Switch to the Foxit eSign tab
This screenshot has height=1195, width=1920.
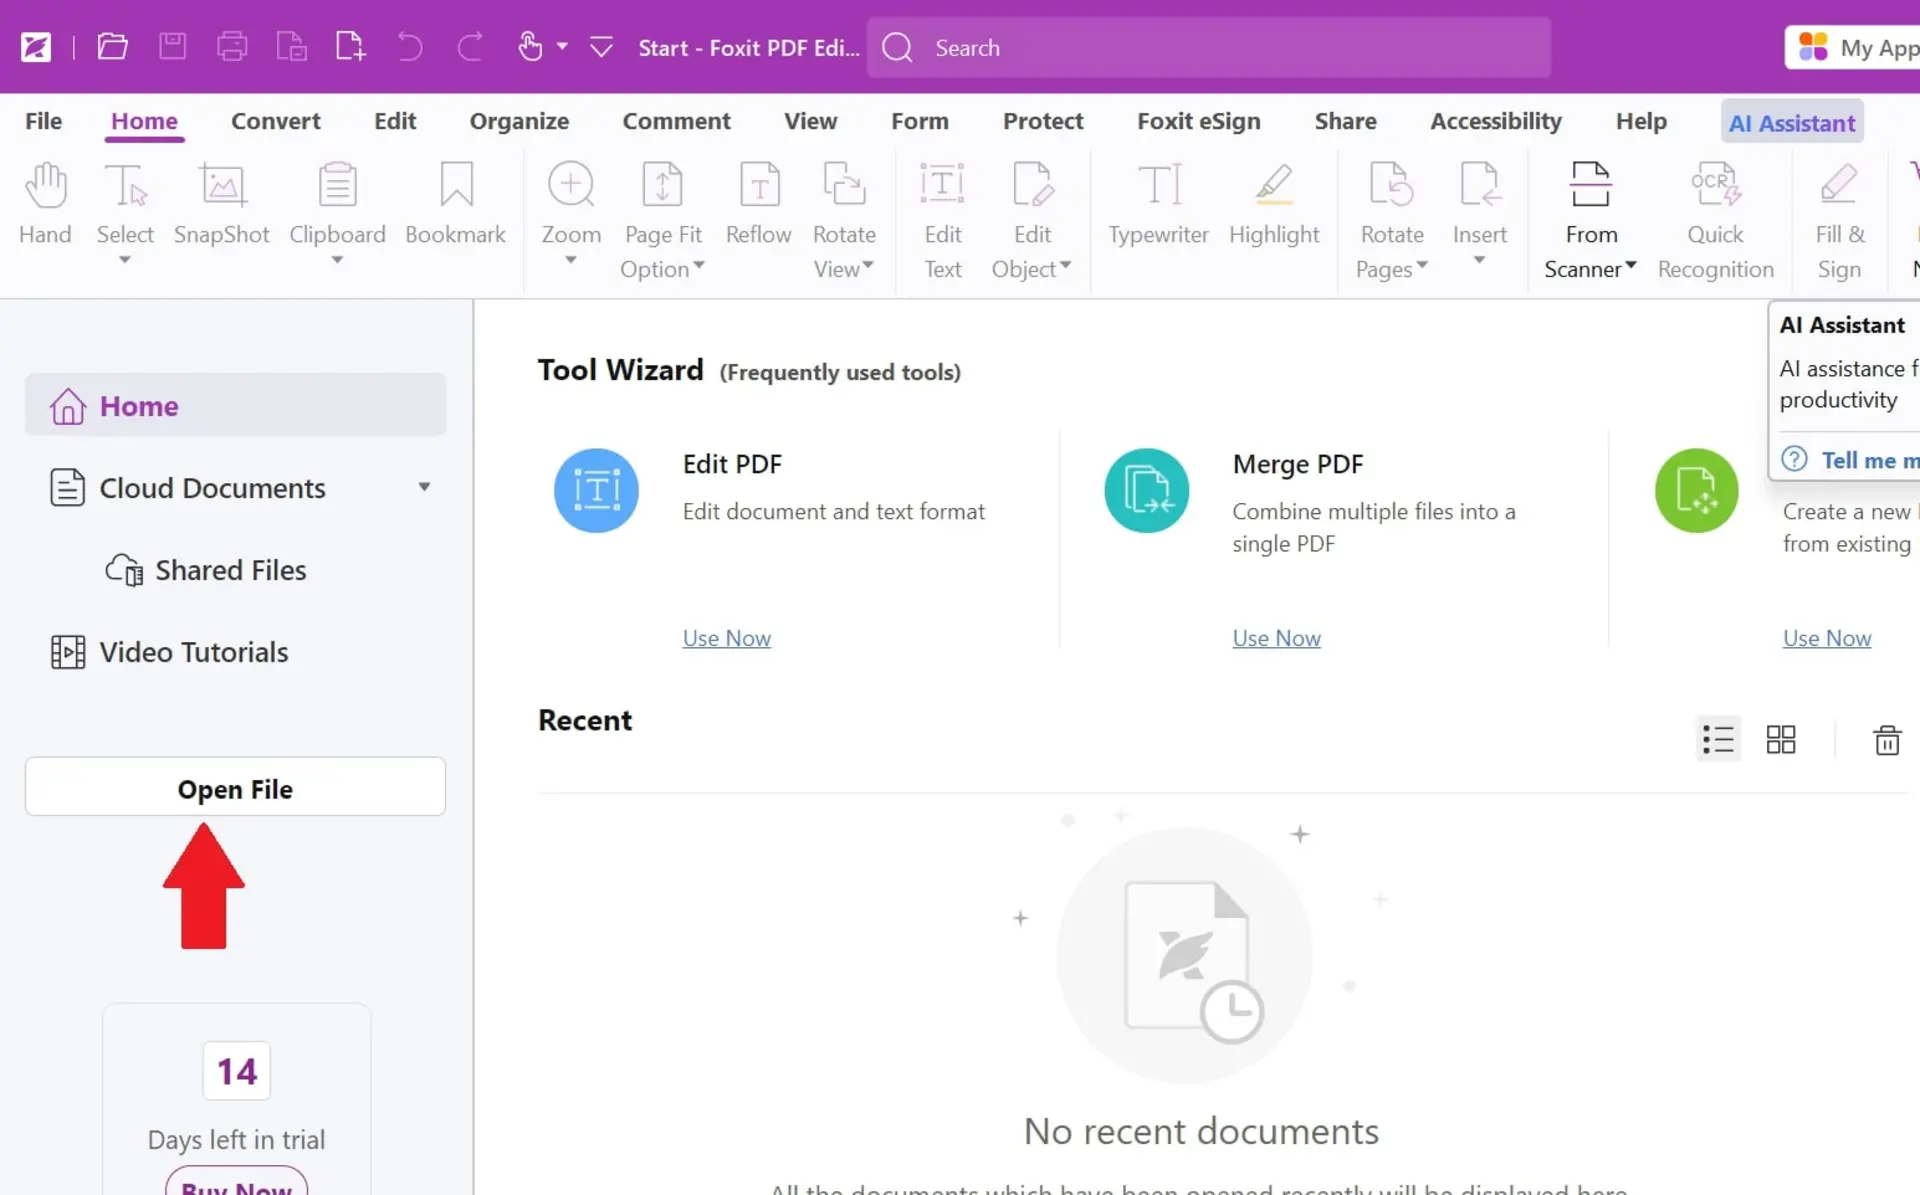pos(1198,121)
